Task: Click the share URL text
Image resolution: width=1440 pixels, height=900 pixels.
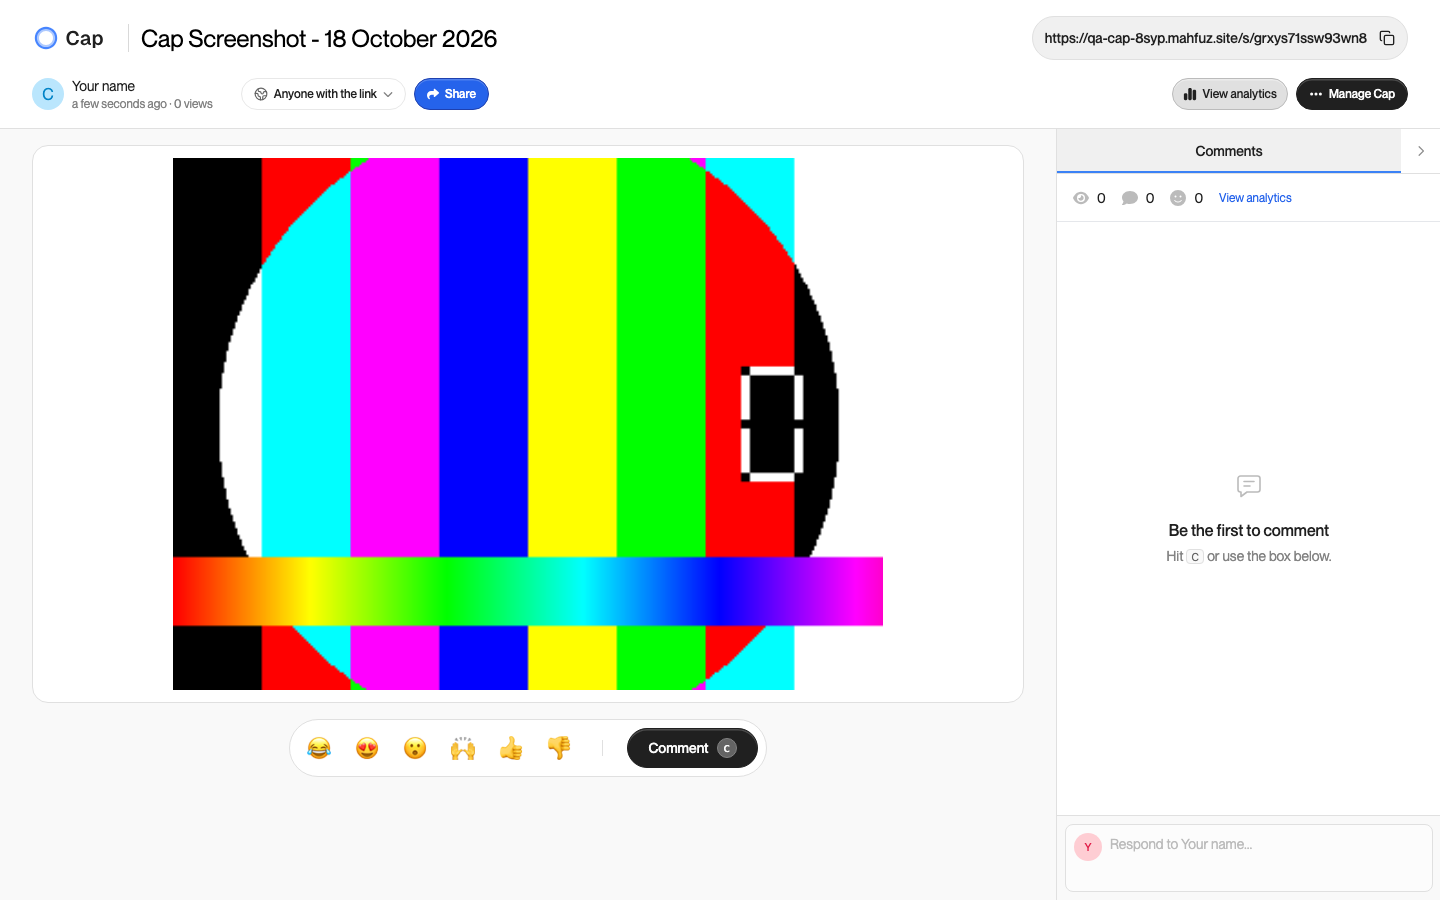Action: 1205,38
